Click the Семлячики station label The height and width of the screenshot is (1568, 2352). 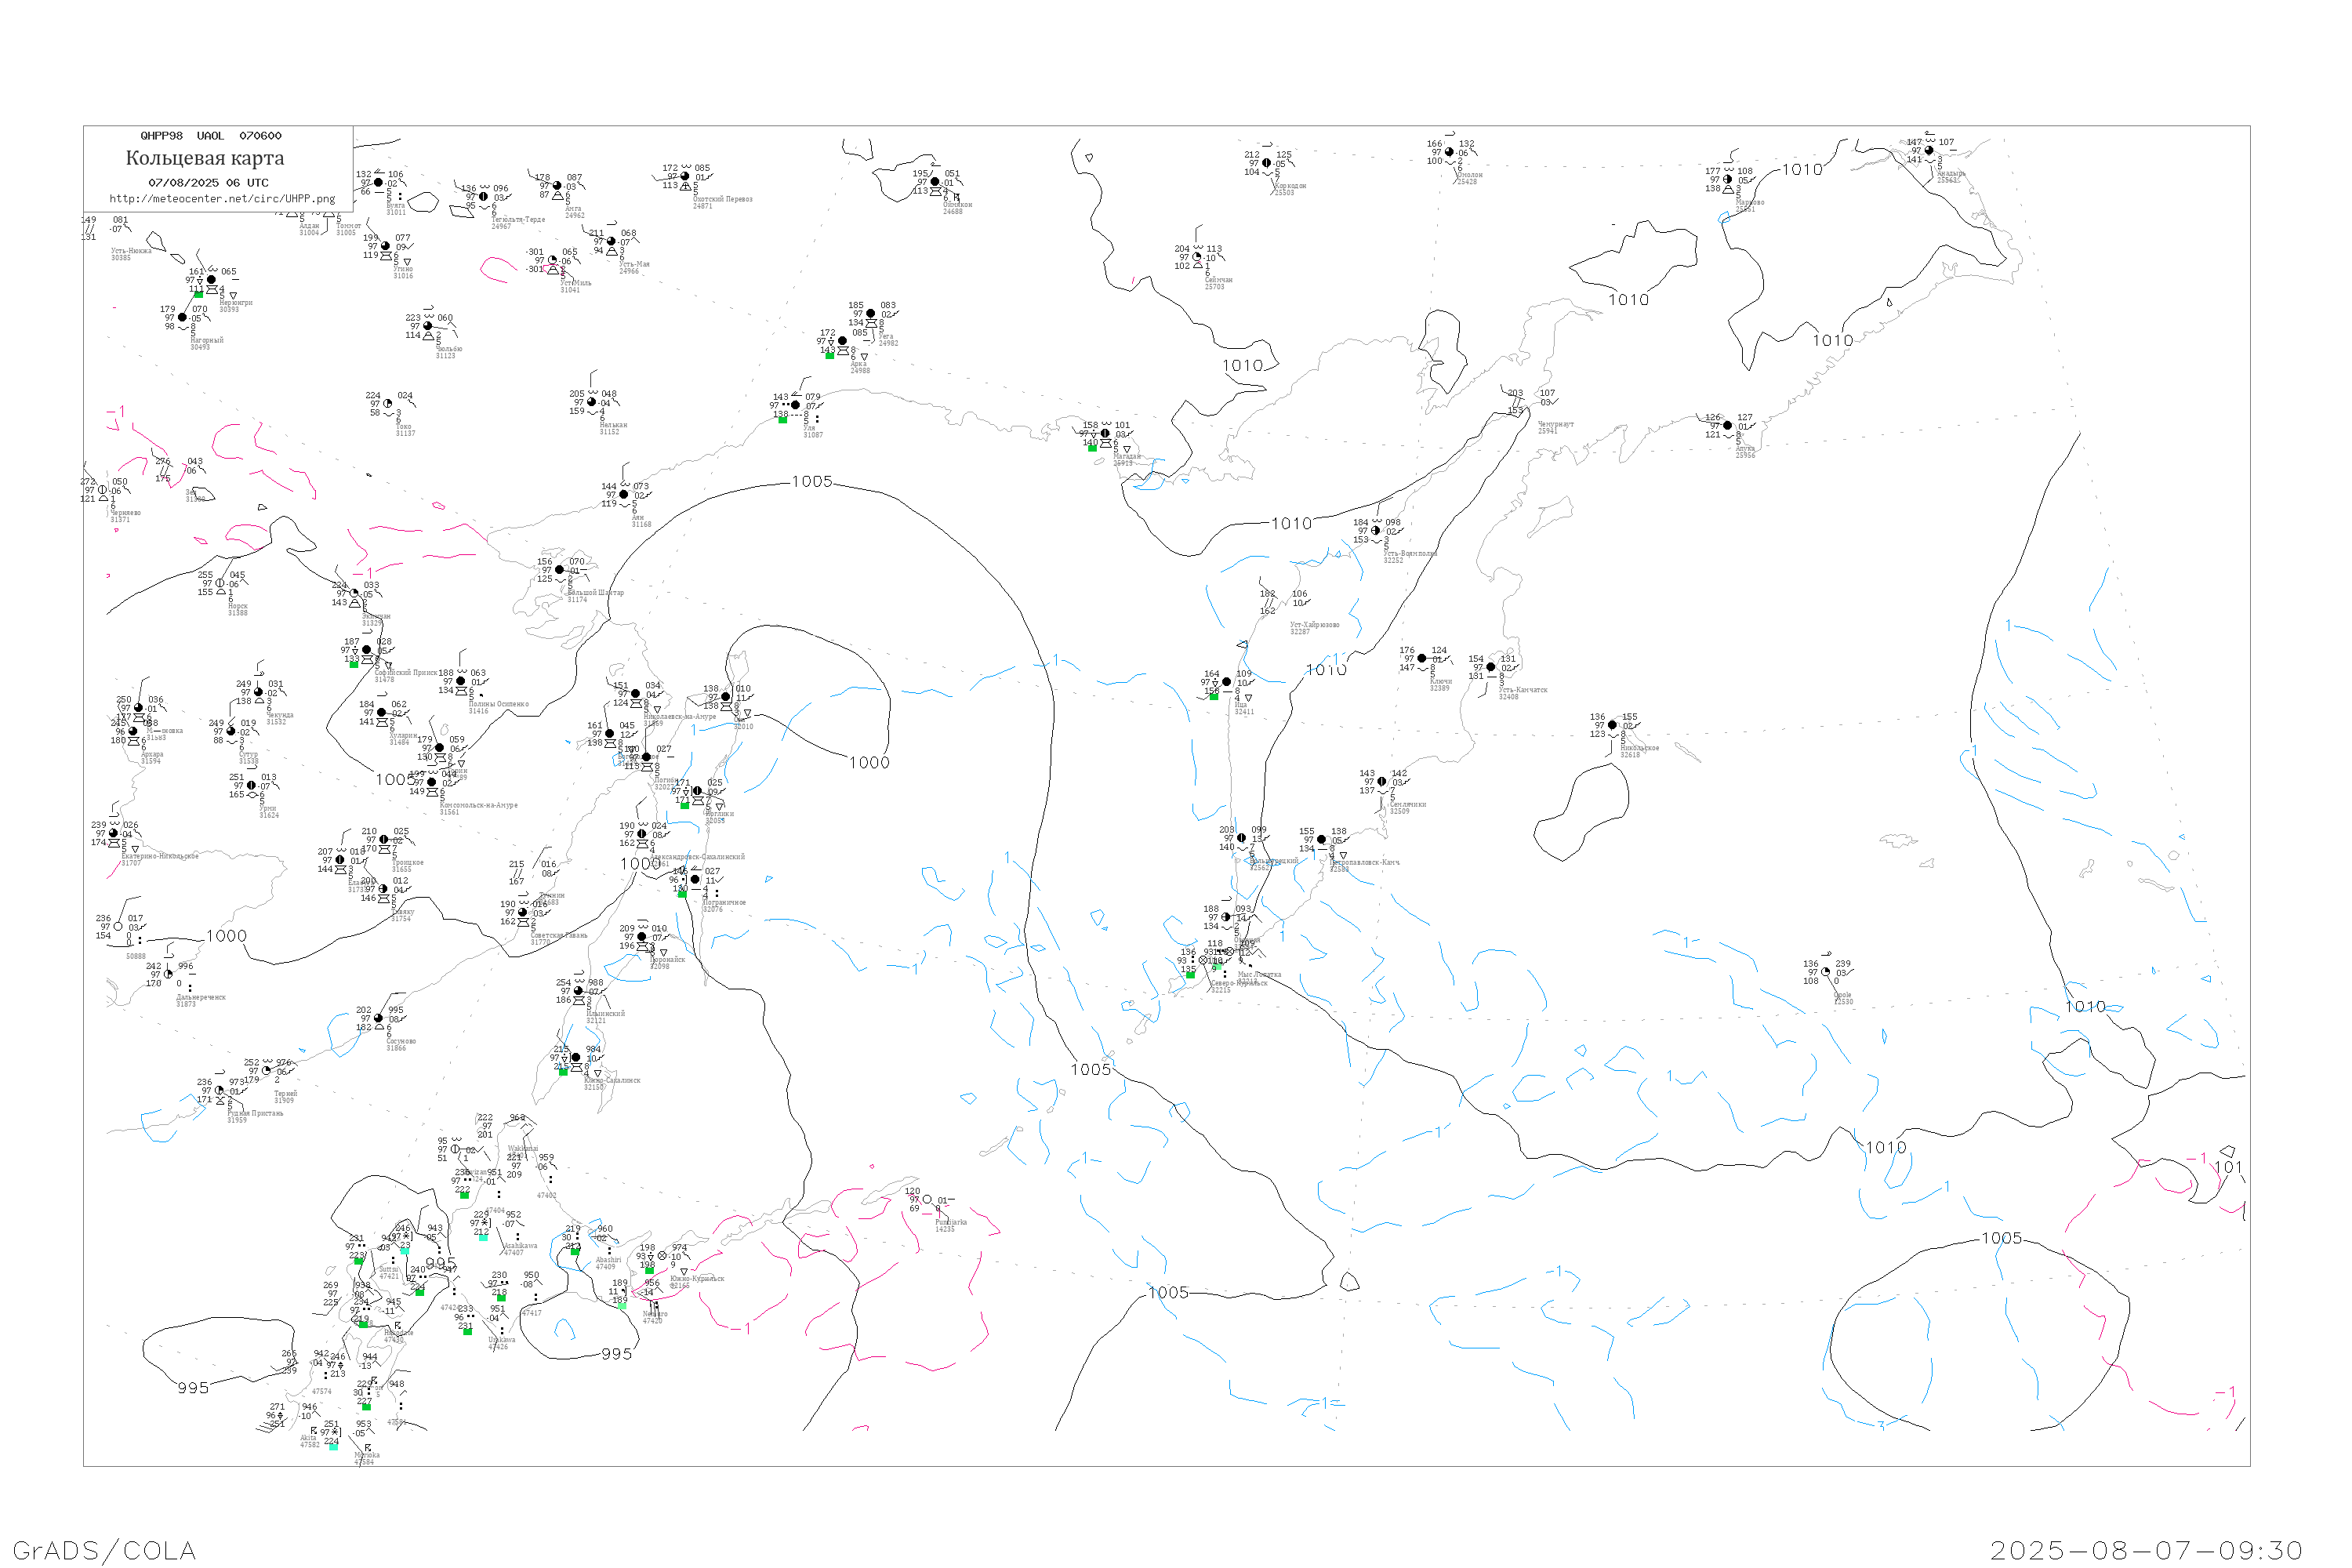coord(1407,805)
